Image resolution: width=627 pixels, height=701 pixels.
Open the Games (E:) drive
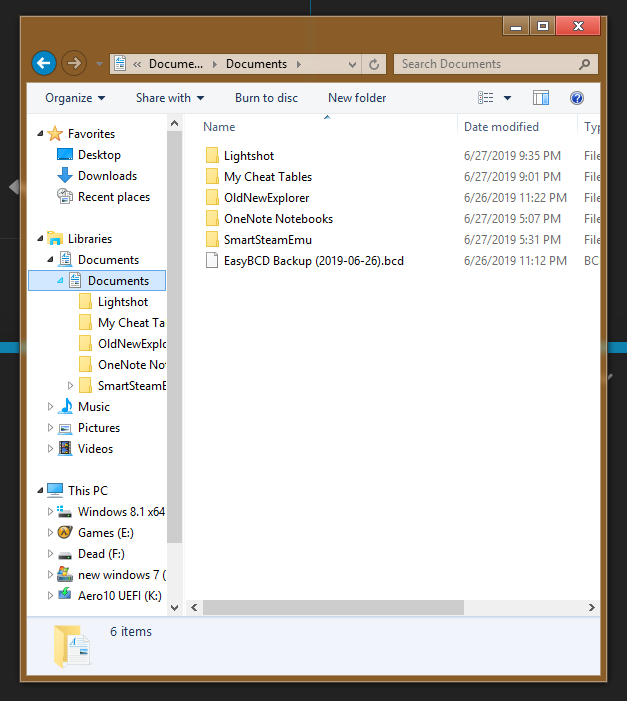106,532
